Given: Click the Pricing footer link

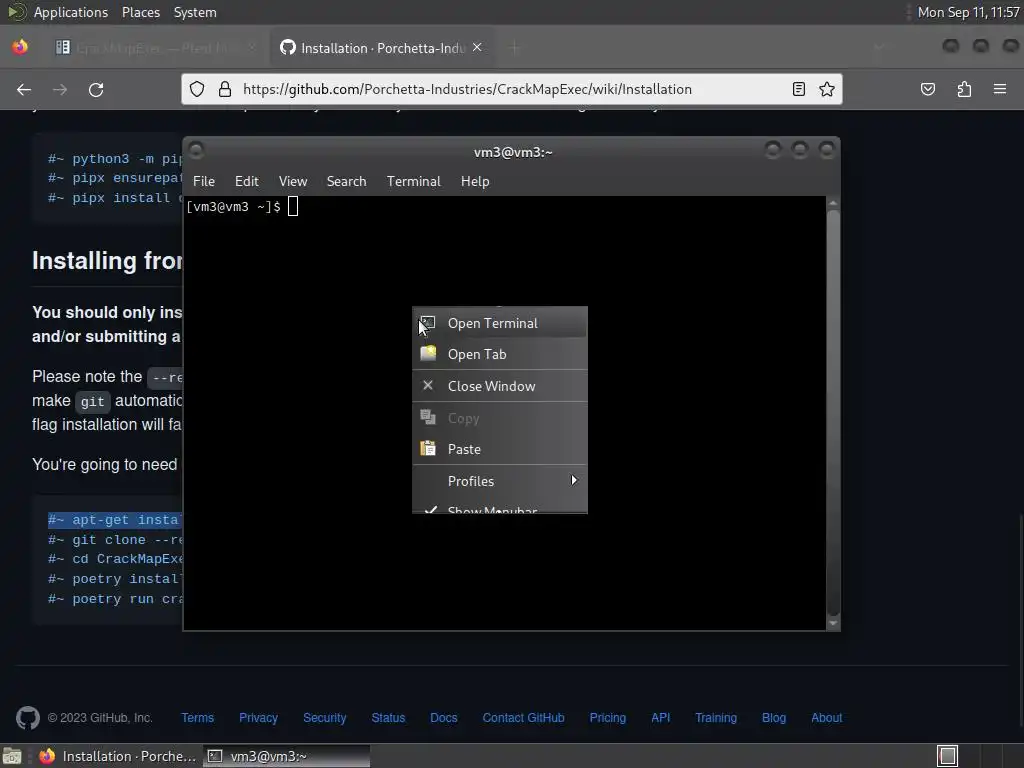Looking at the screenshot, I should (x=607, y=718).
